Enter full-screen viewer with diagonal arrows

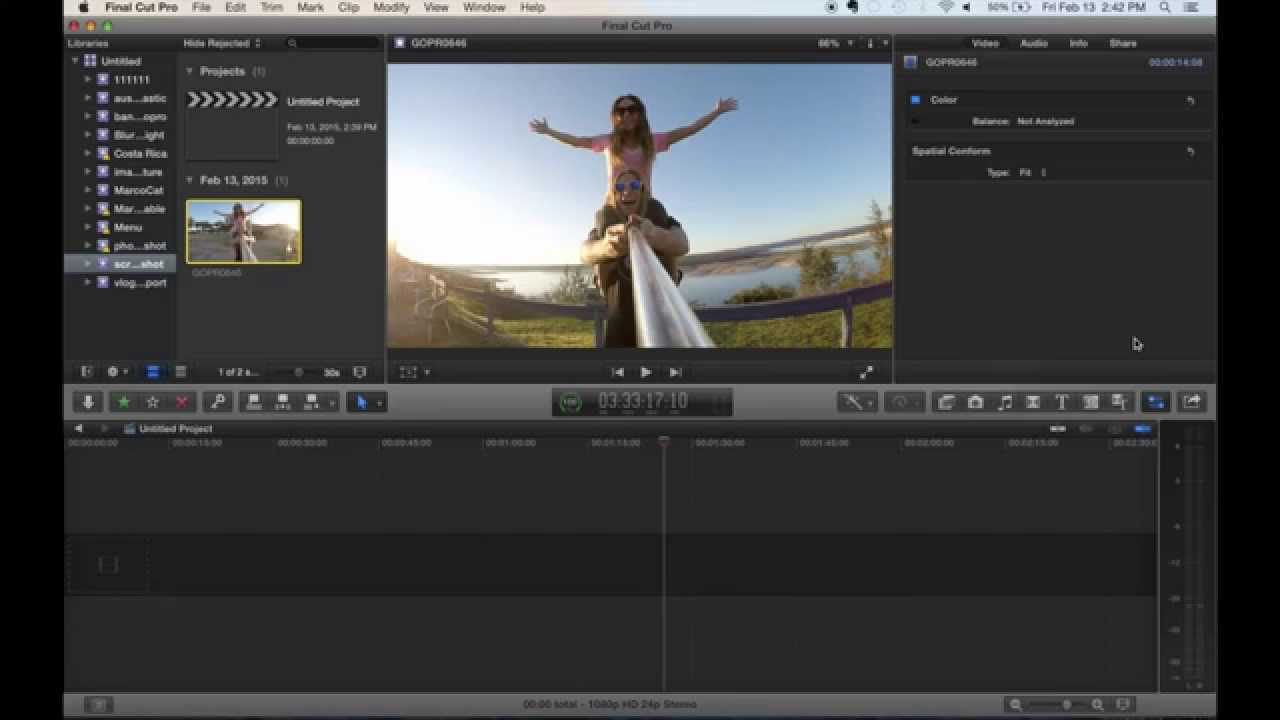pos(866,372)
